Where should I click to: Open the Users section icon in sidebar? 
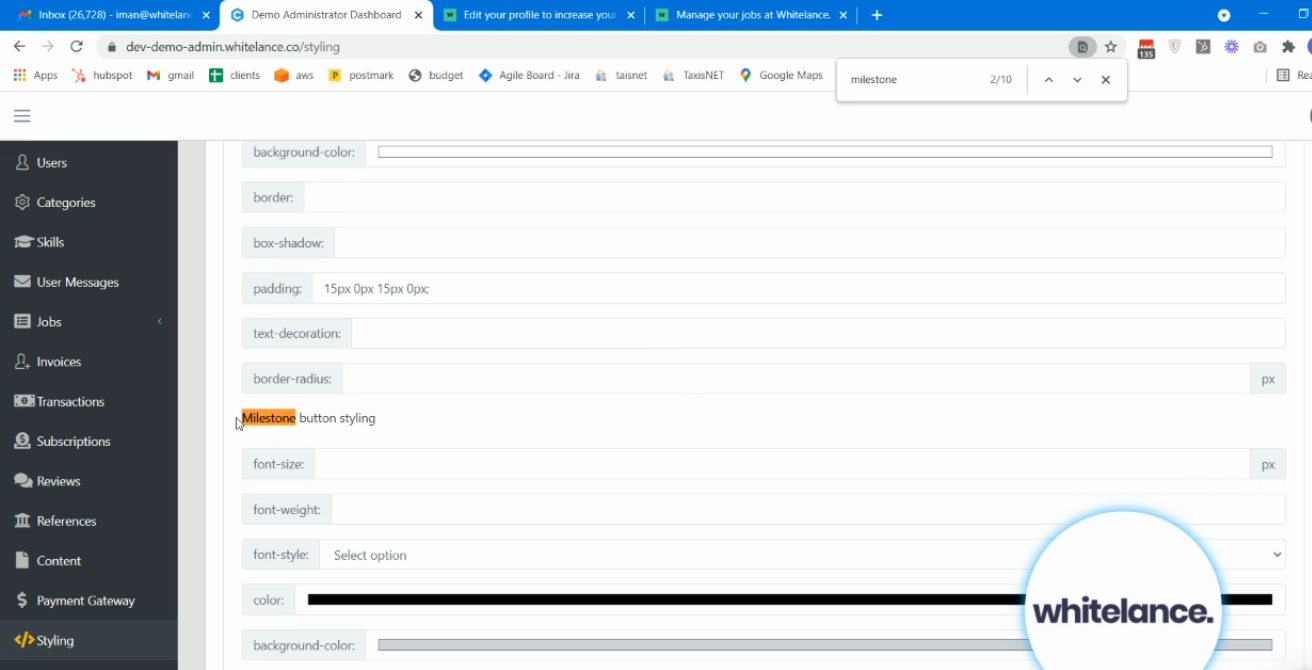[x=22, y=162]
